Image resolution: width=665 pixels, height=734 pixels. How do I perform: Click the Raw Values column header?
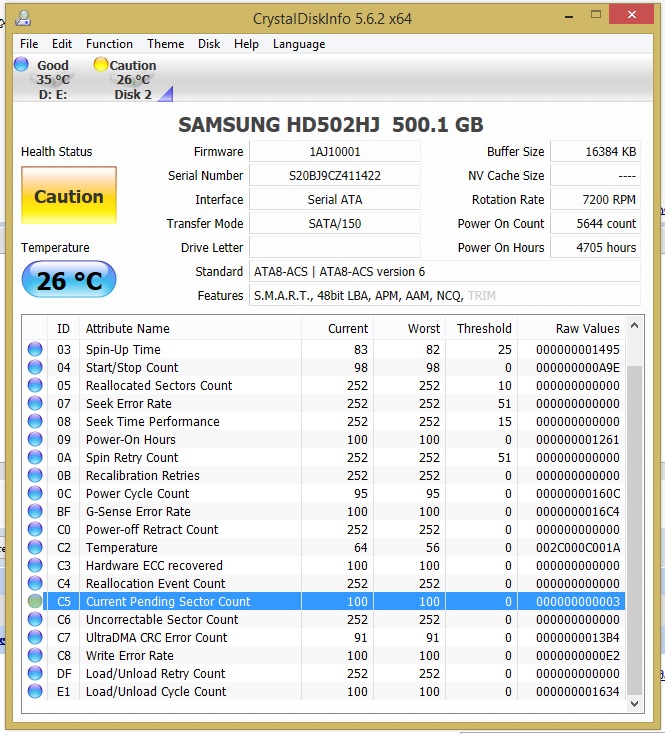[571, 328]
